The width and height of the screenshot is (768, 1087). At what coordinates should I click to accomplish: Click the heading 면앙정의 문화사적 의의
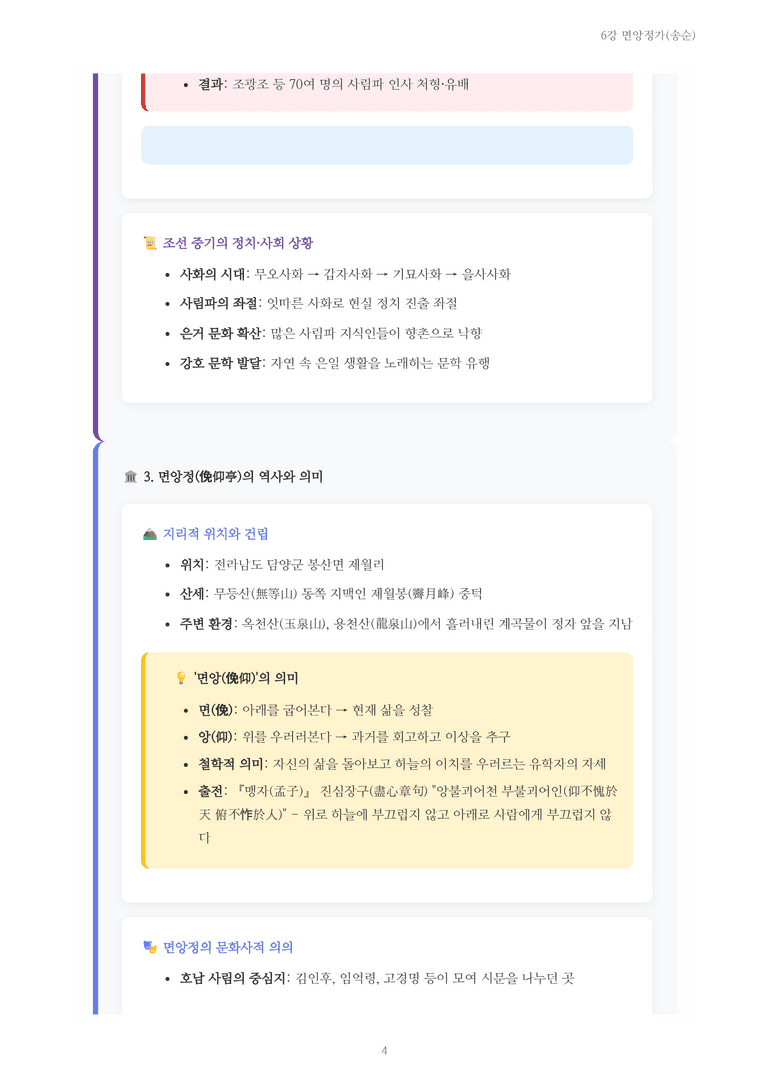228,947
